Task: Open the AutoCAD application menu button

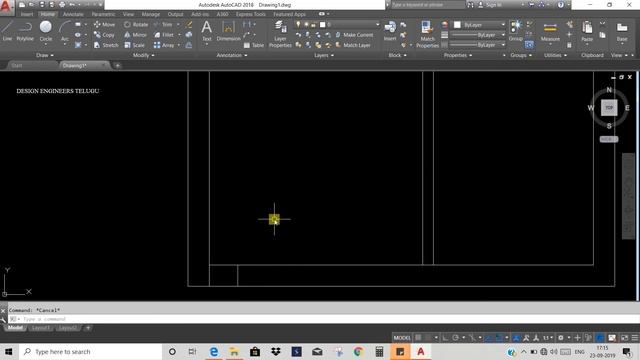Action: pyautogui.click(x=6, y=7)
